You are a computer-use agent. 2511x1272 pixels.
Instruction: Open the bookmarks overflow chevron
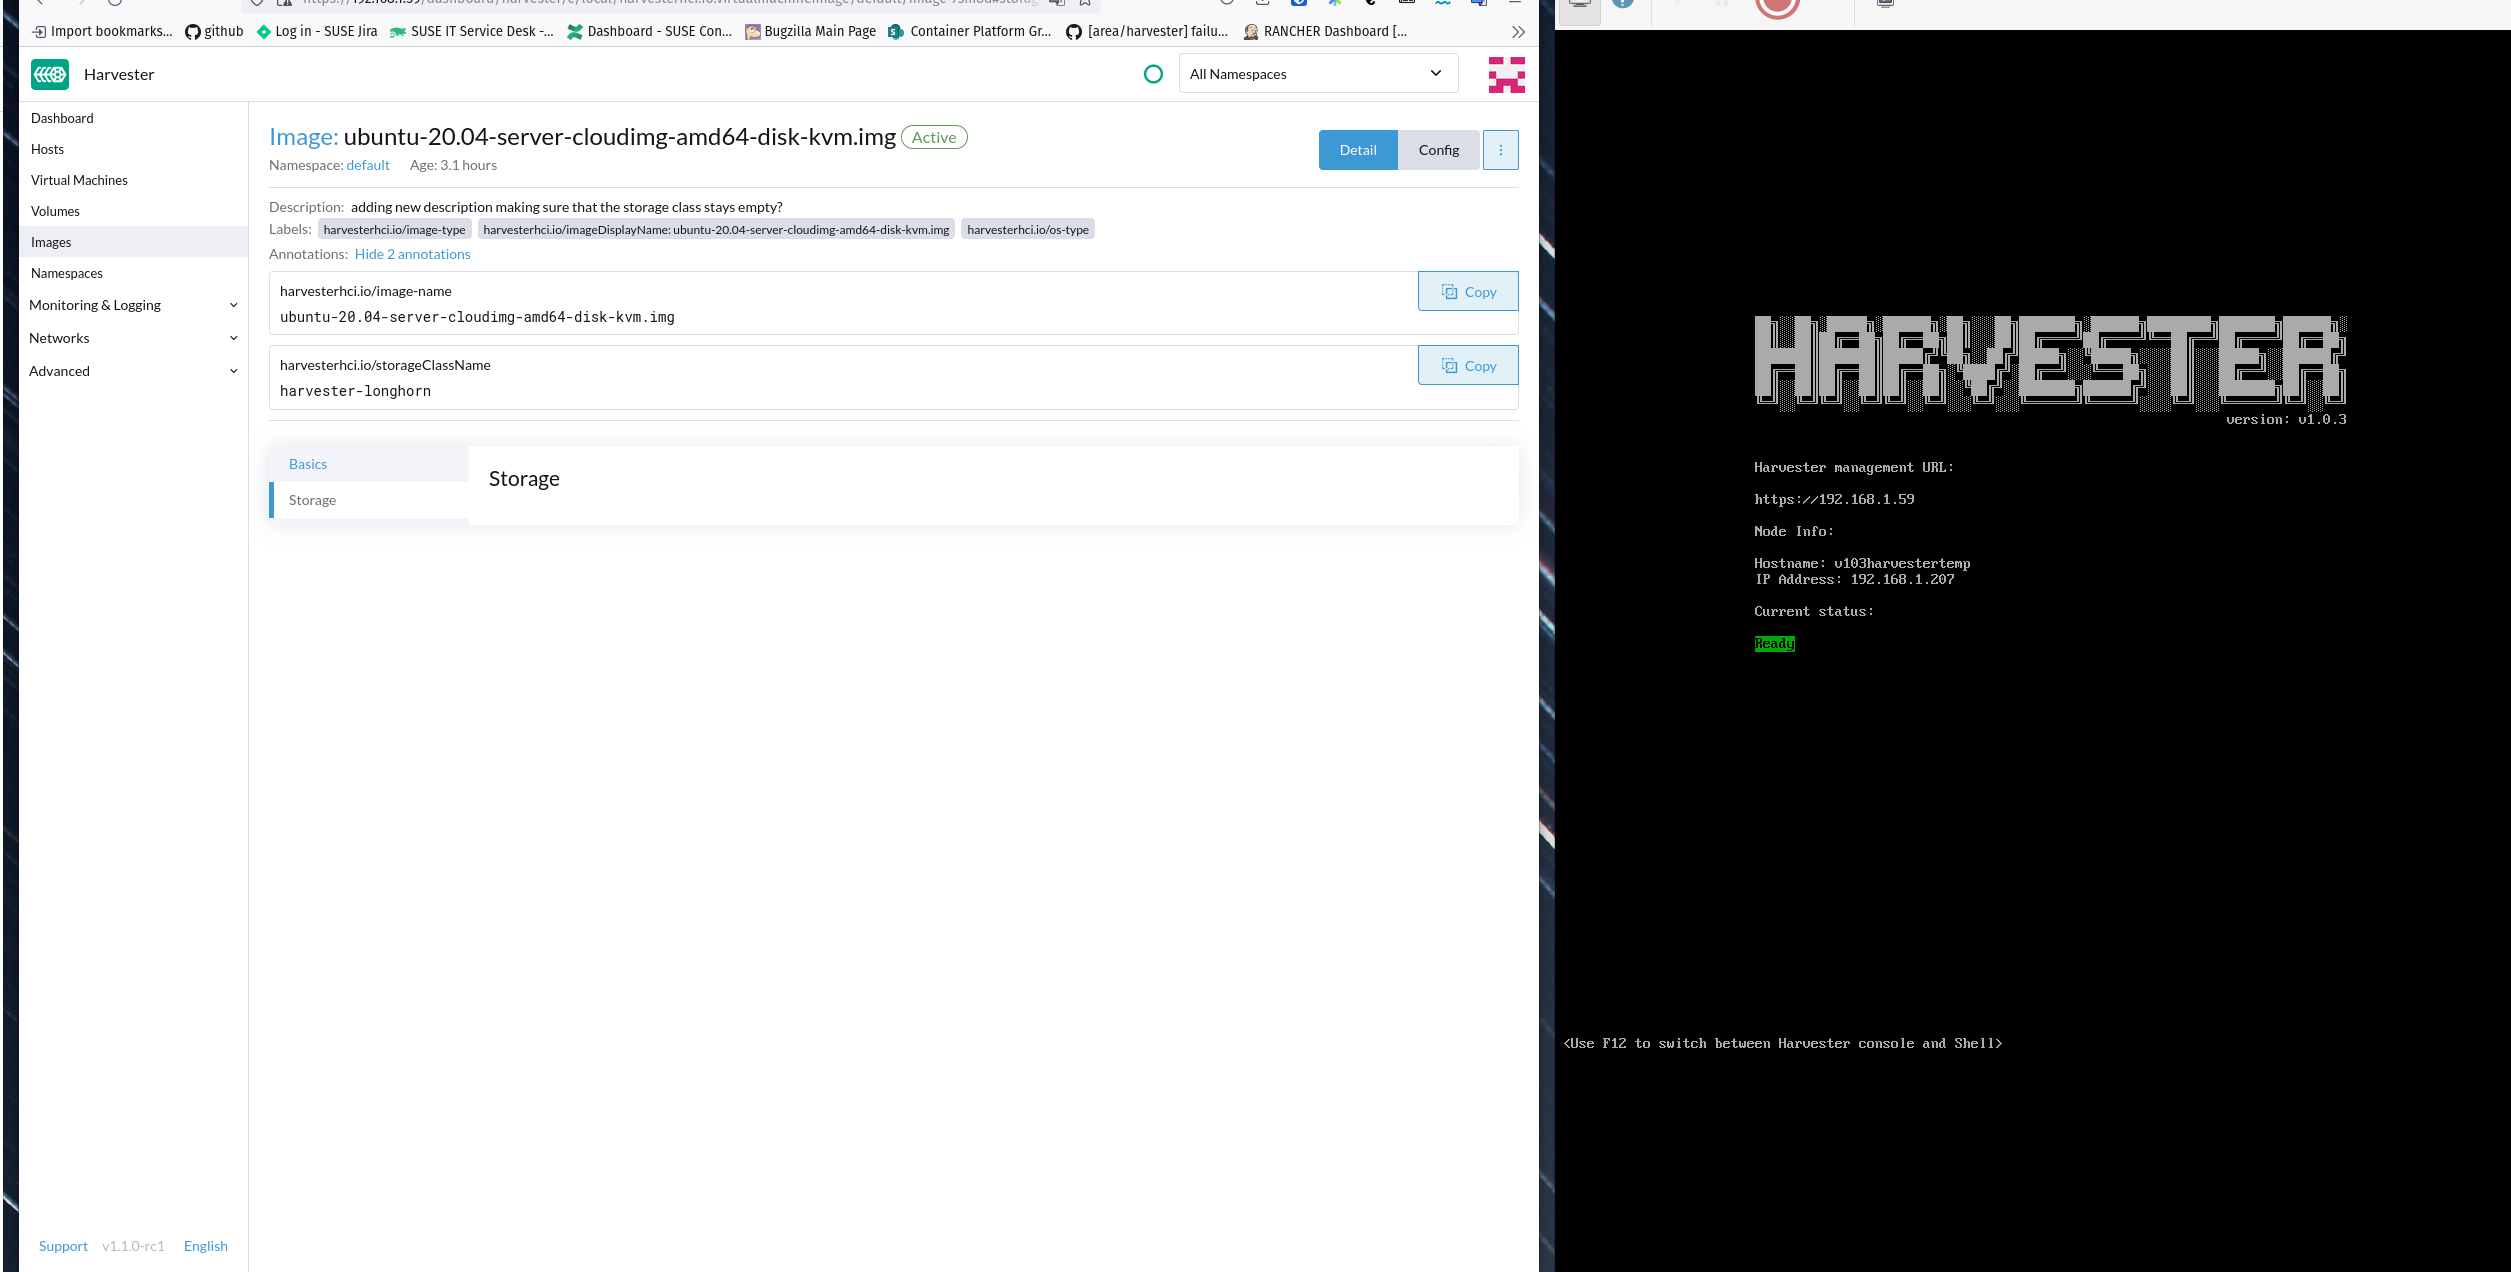coord(1518,31)
